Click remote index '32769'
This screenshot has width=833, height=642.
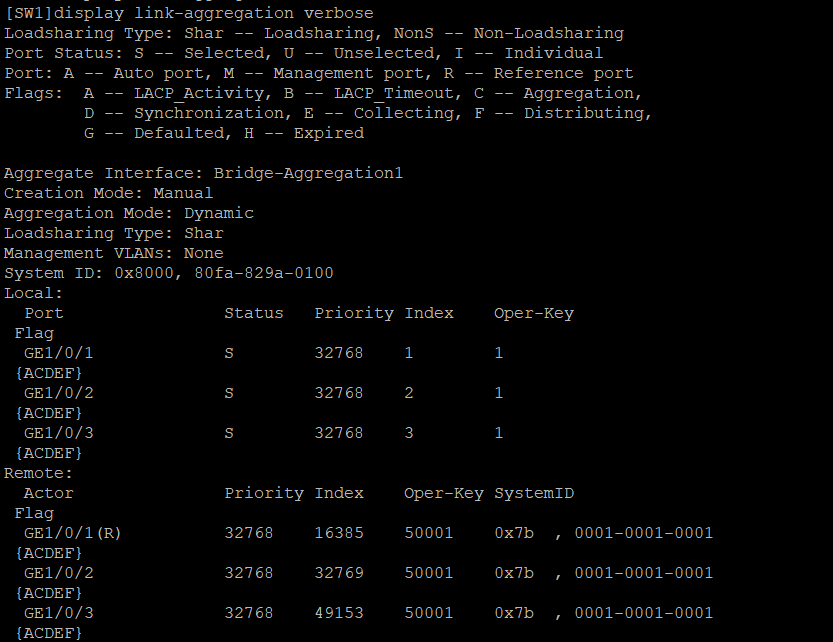[x=339, y=573]
